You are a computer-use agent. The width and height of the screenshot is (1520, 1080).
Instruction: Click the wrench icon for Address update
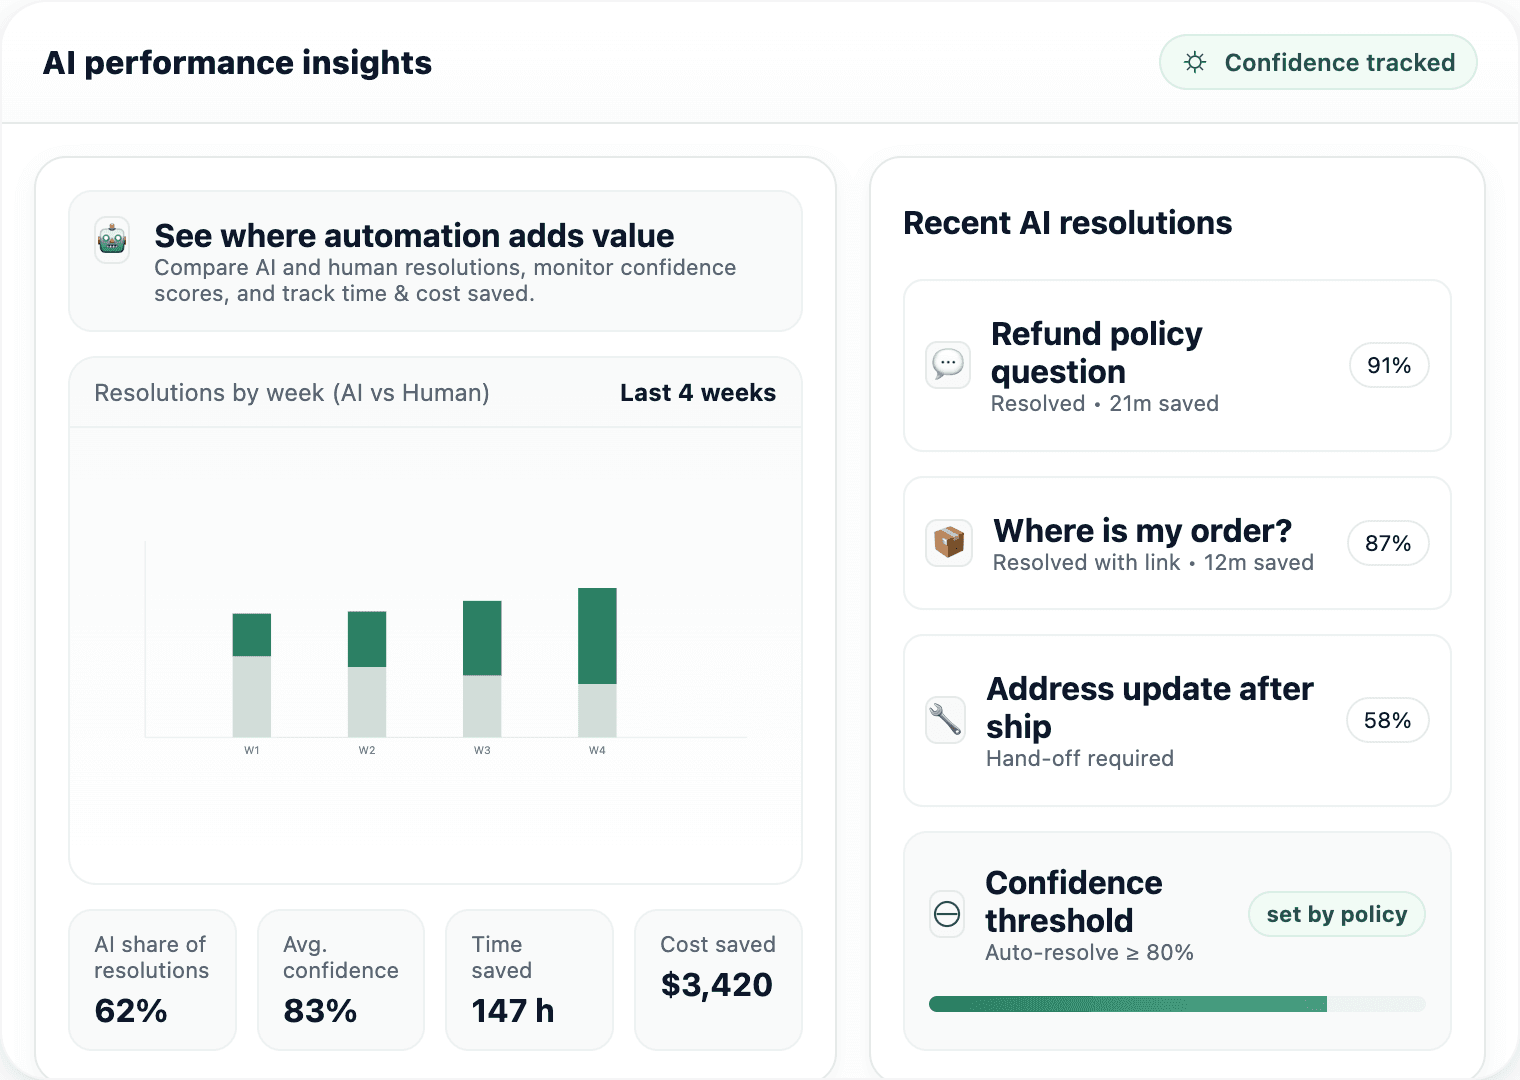click(x=946, y=720)
